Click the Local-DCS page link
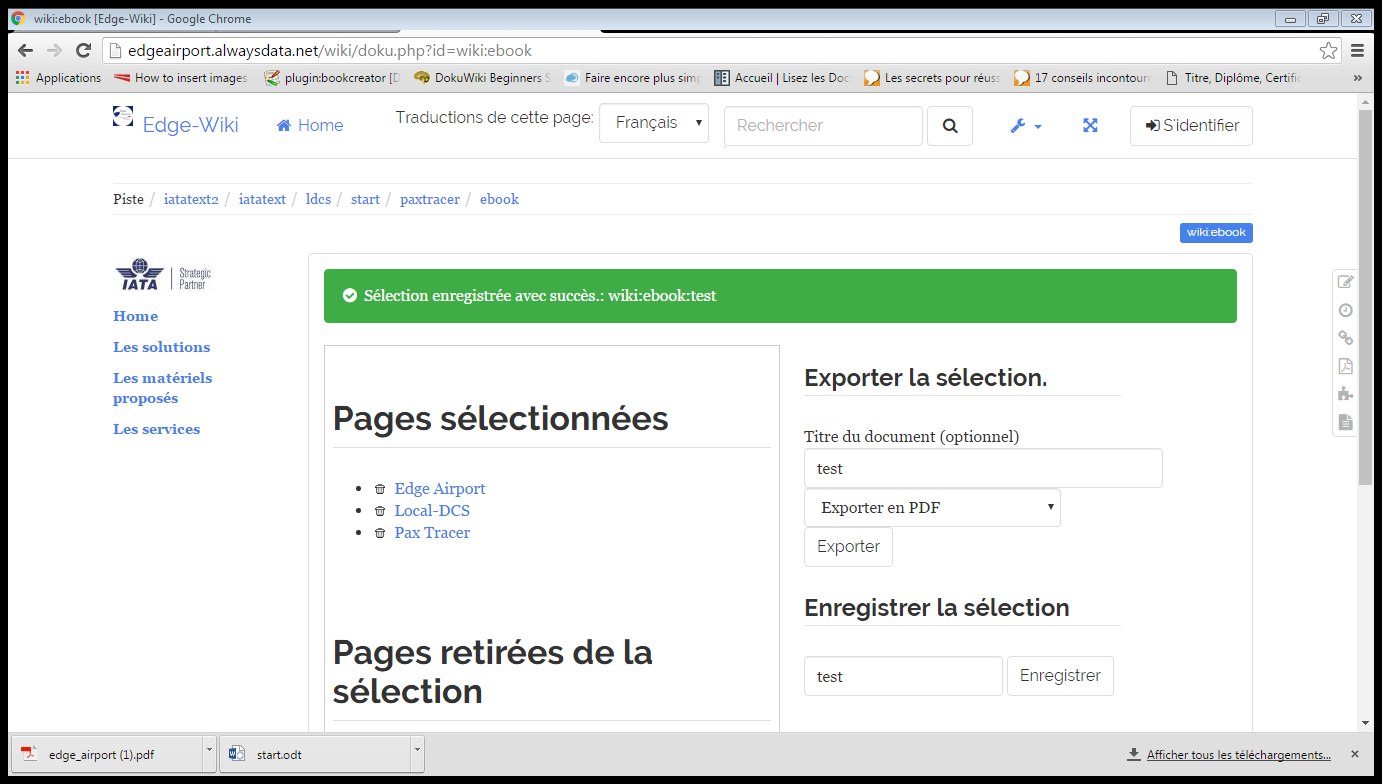The image size is (1382, 784). [x=432, y=511]
